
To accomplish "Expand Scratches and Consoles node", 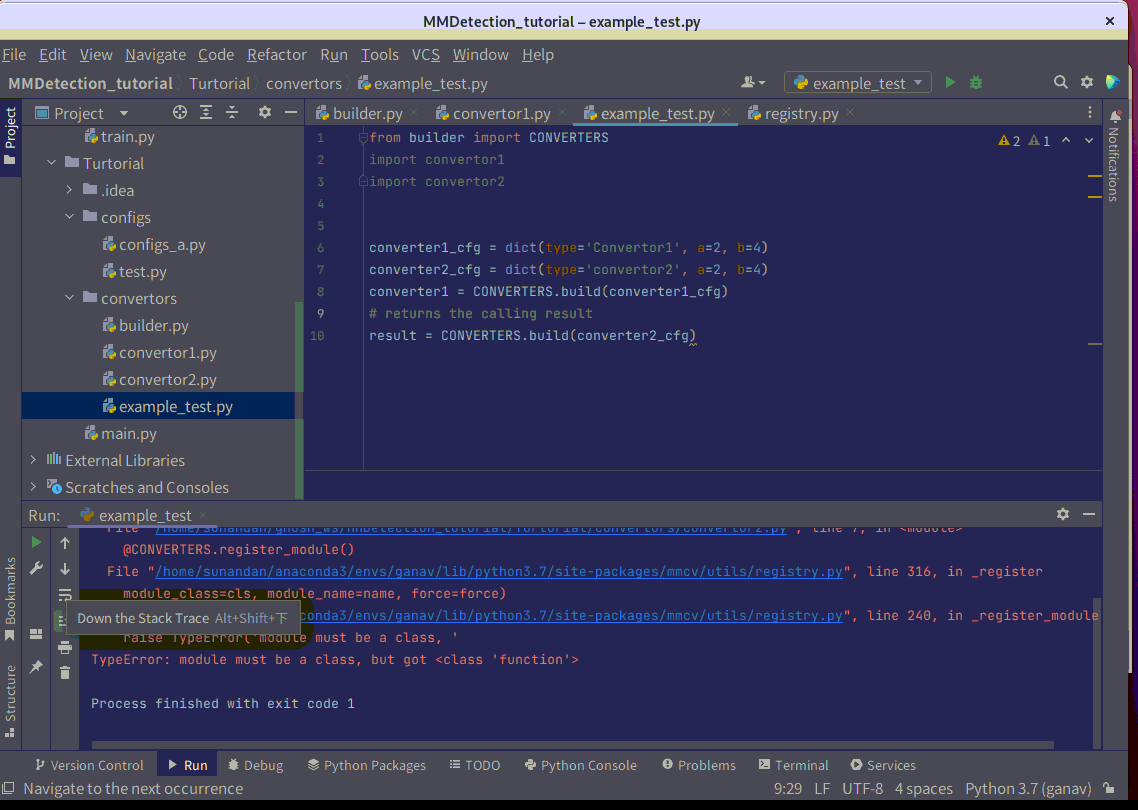I will (x=33, y=487).
